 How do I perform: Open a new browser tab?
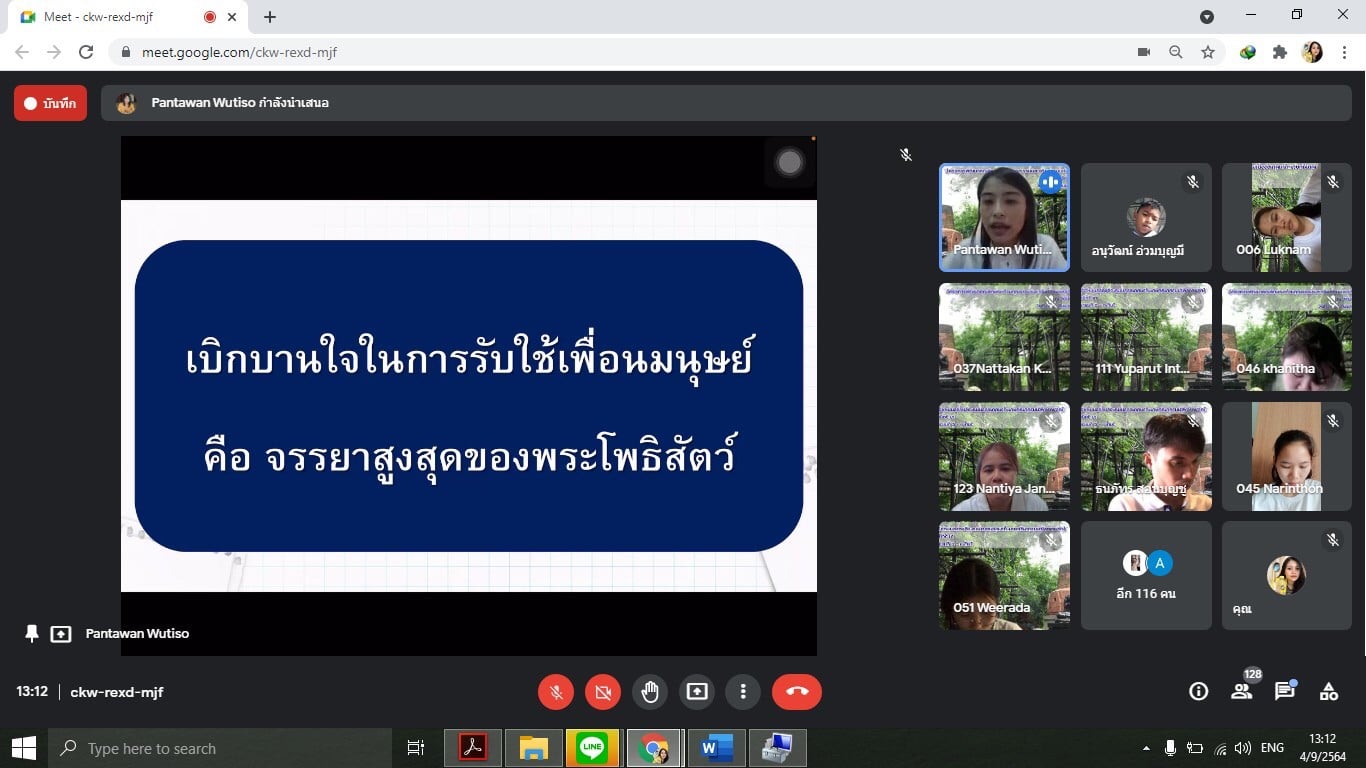point(270,17)
